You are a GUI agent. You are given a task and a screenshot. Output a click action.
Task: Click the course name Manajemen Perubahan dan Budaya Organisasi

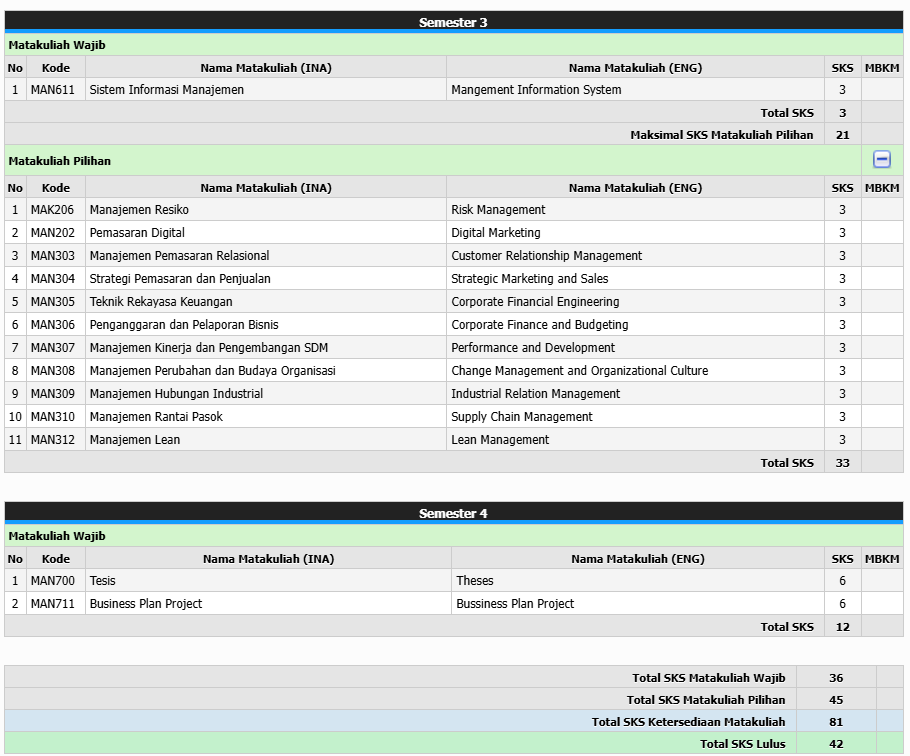[212, 371]
